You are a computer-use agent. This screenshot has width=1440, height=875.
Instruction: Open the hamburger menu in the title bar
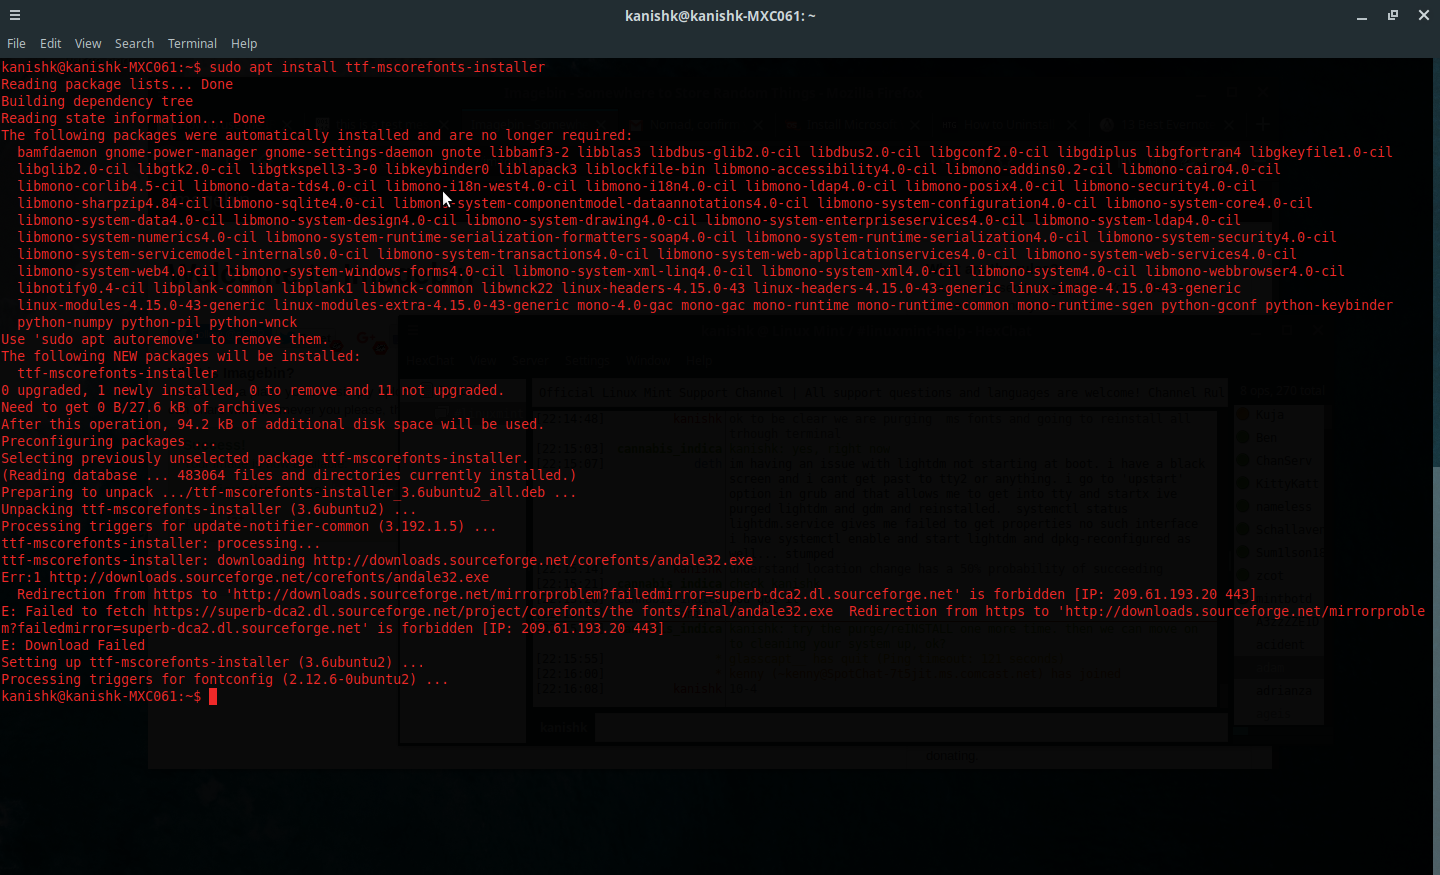[15, 15]
